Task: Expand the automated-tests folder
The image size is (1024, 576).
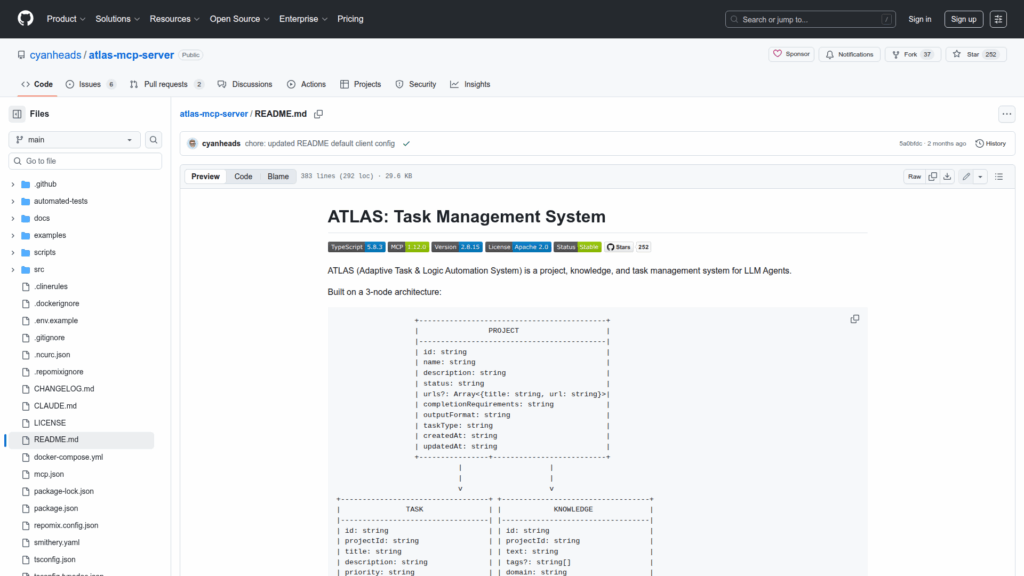Action: coord(12,201)
